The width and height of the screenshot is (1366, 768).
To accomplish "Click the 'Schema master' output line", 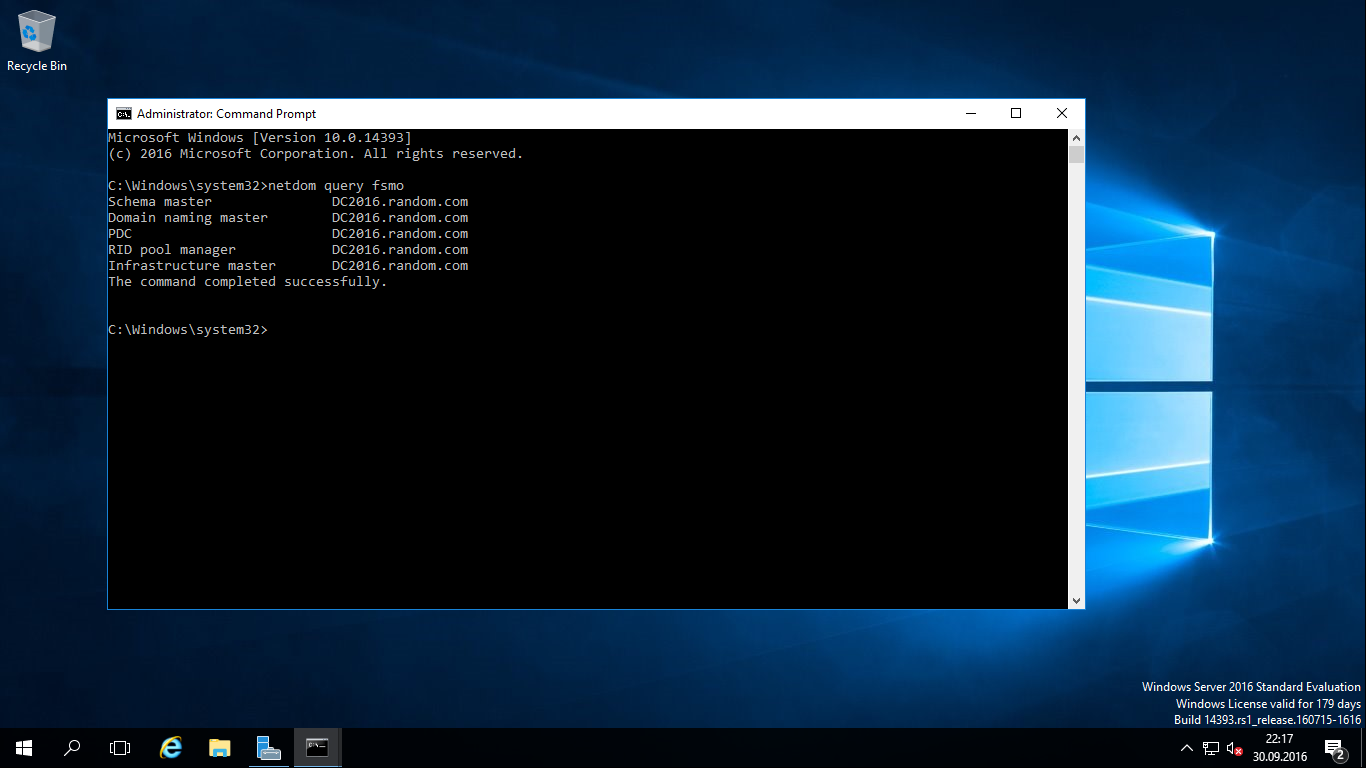I will tap(288, 202).
